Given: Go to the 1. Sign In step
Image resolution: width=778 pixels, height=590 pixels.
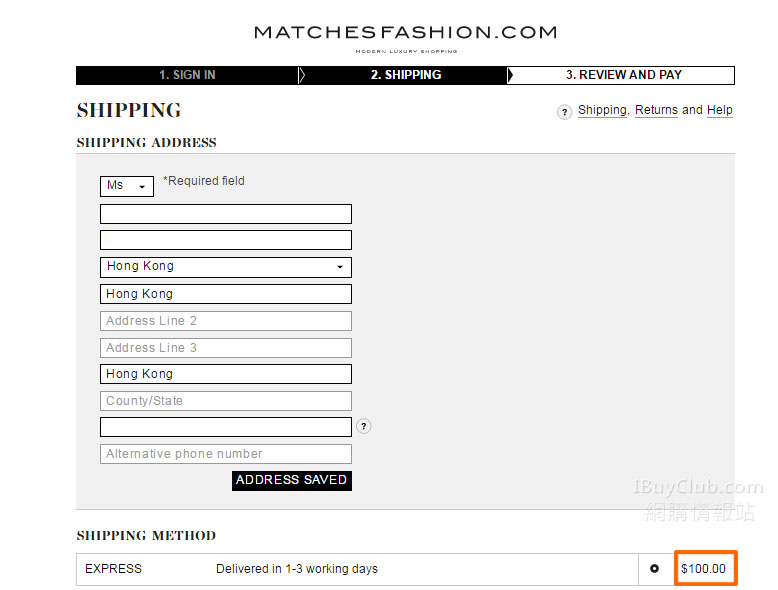Looking at the screenshot, I should pos(187,75).
